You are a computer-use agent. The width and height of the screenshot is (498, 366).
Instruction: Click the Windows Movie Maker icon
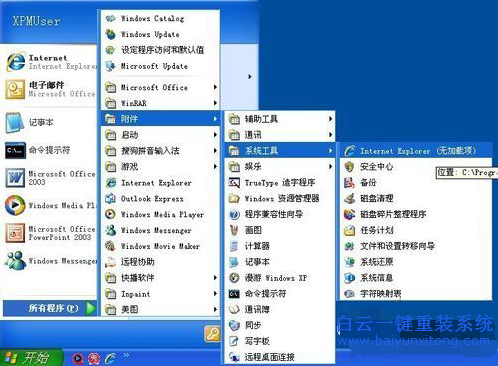point(110,246)
